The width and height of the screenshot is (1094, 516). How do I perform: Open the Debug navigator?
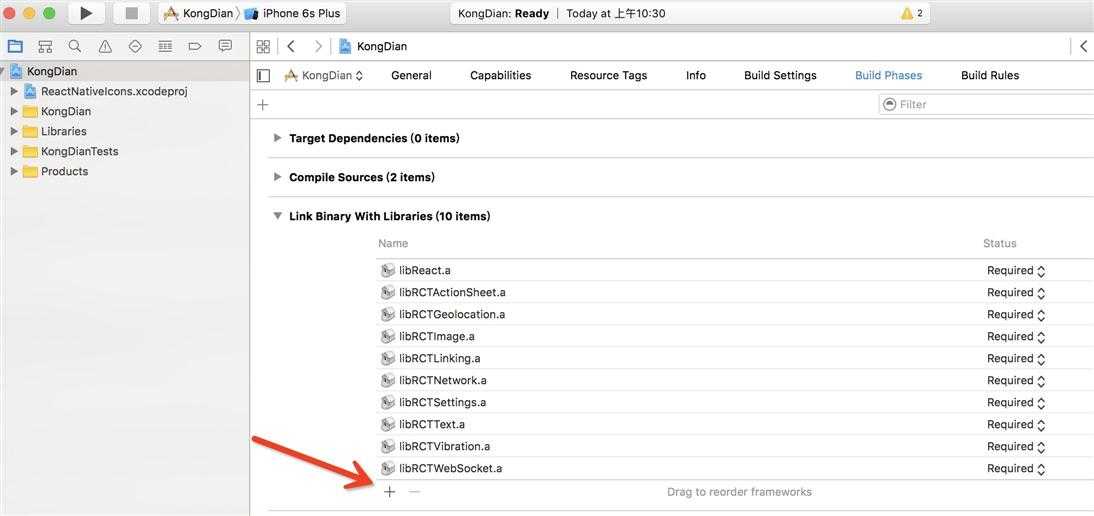click(x=165, y=47)
